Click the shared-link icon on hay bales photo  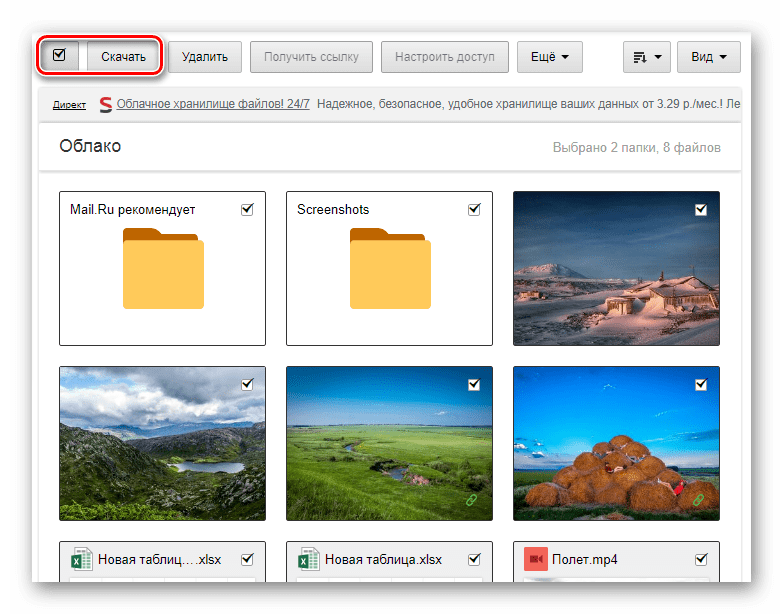coord(699,500)
